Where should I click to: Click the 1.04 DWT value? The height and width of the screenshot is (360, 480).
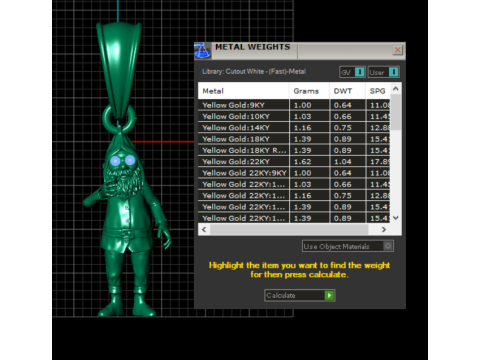click(342, 162)
